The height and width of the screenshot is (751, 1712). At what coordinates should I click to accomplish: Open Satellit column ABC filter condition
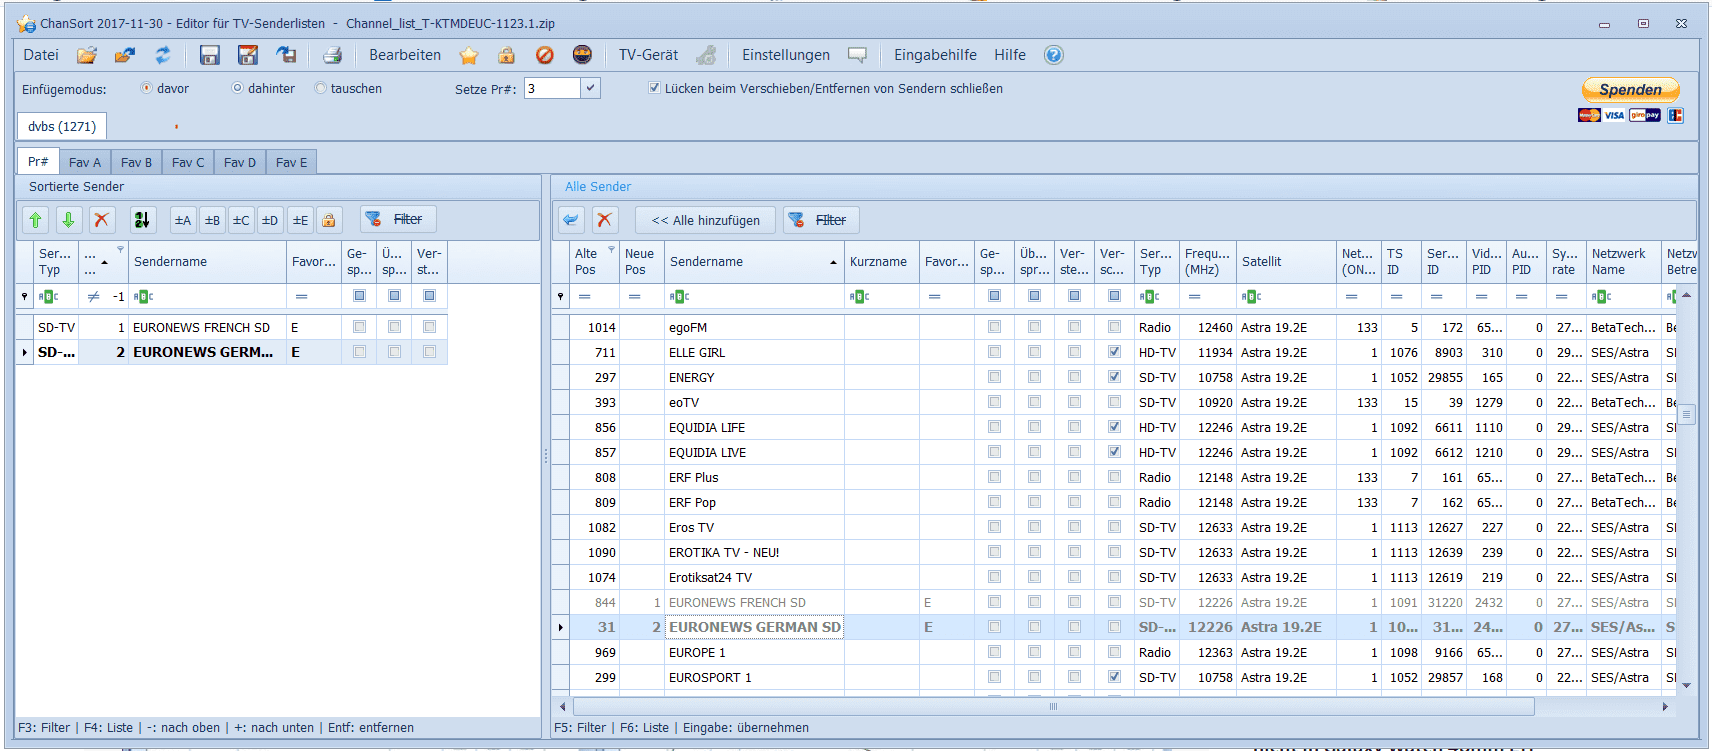1251,296
